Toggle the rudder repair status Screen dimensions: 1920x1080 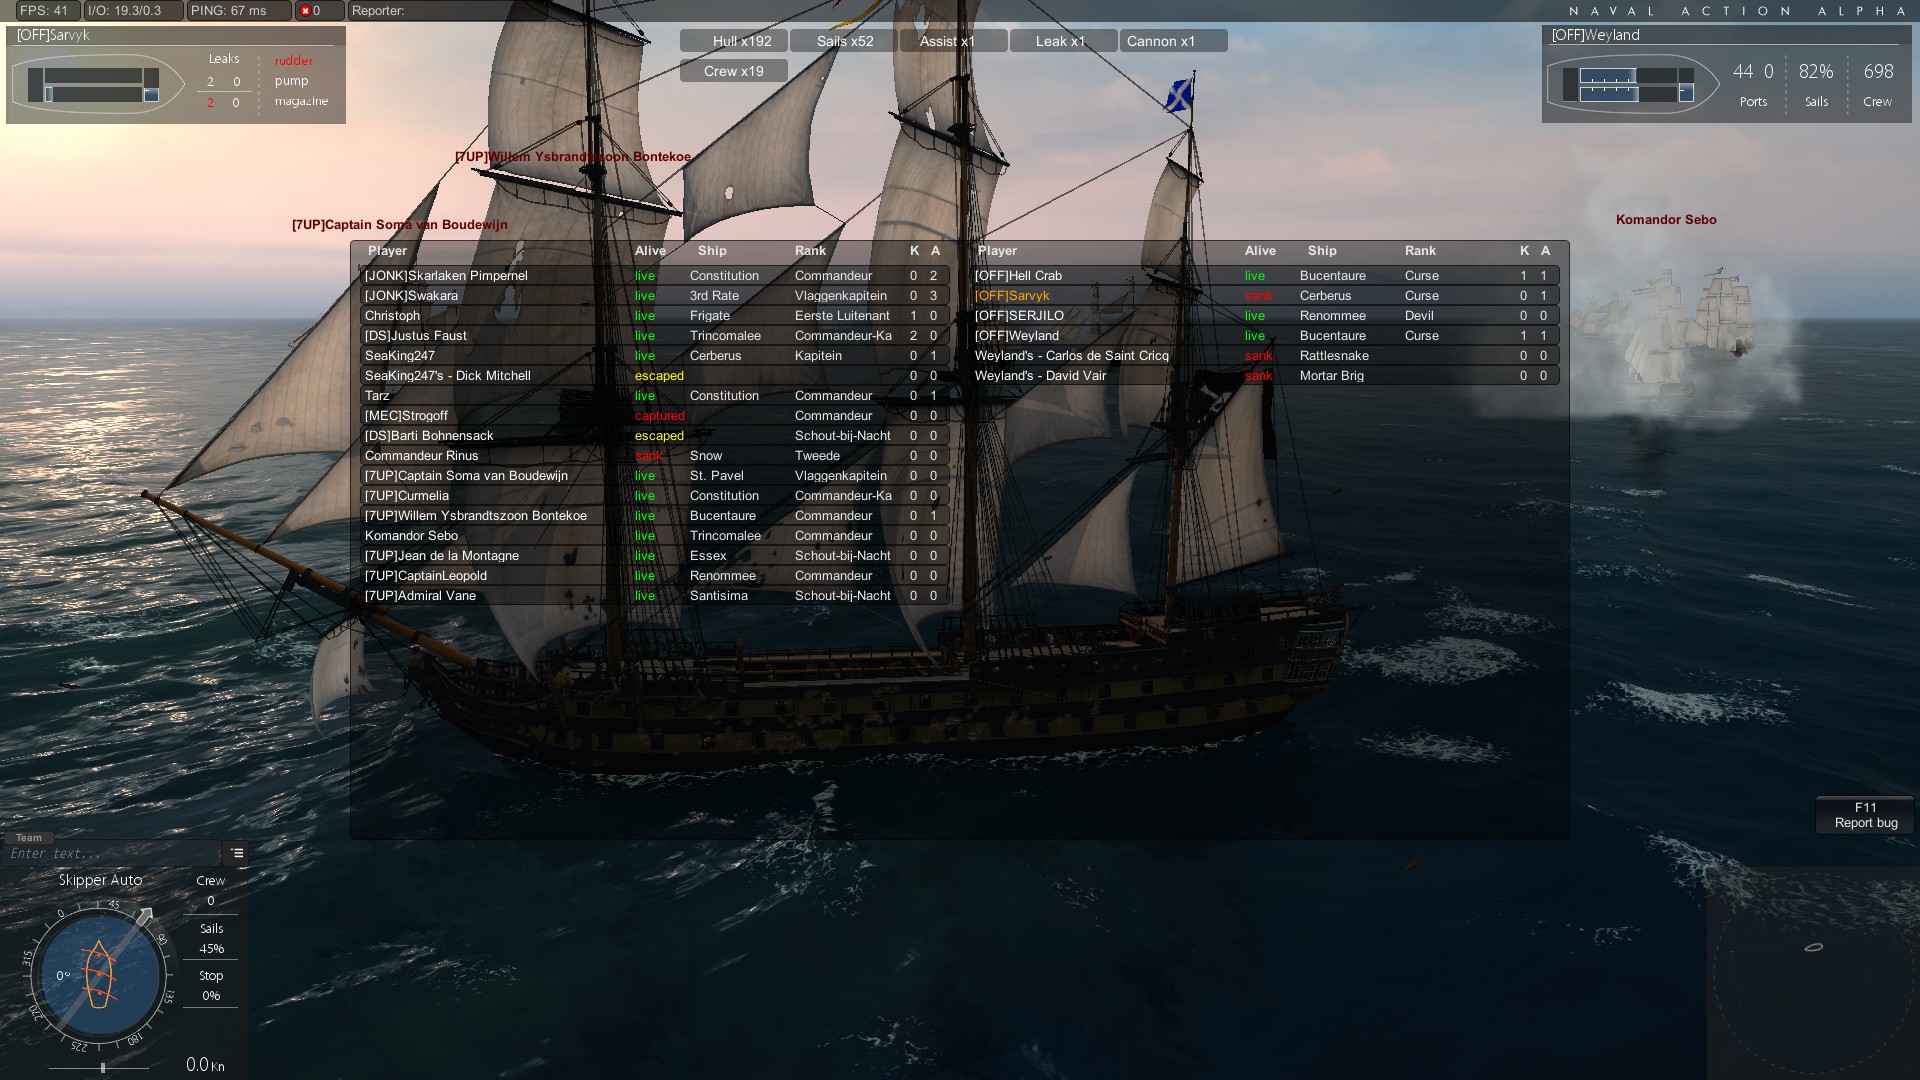(x=294, y=61)
